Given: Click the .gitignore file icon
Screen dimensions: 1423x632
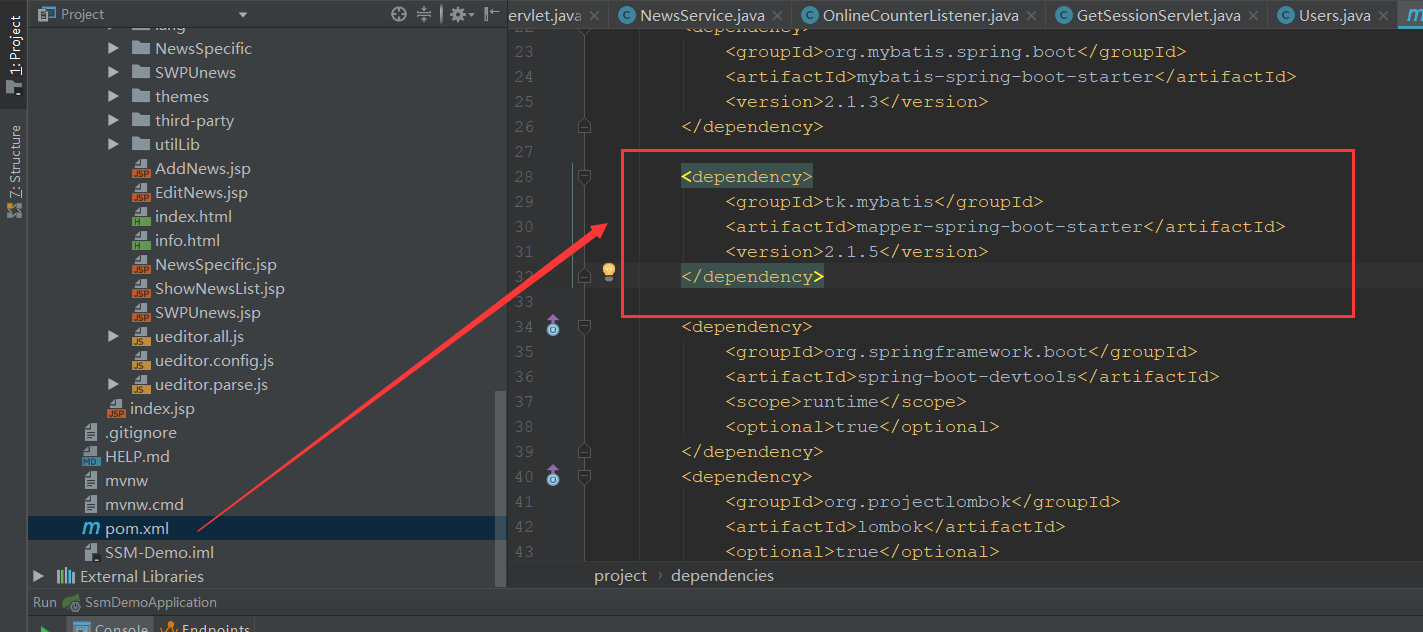Looking at the screenshot, I should coord(91,433).
